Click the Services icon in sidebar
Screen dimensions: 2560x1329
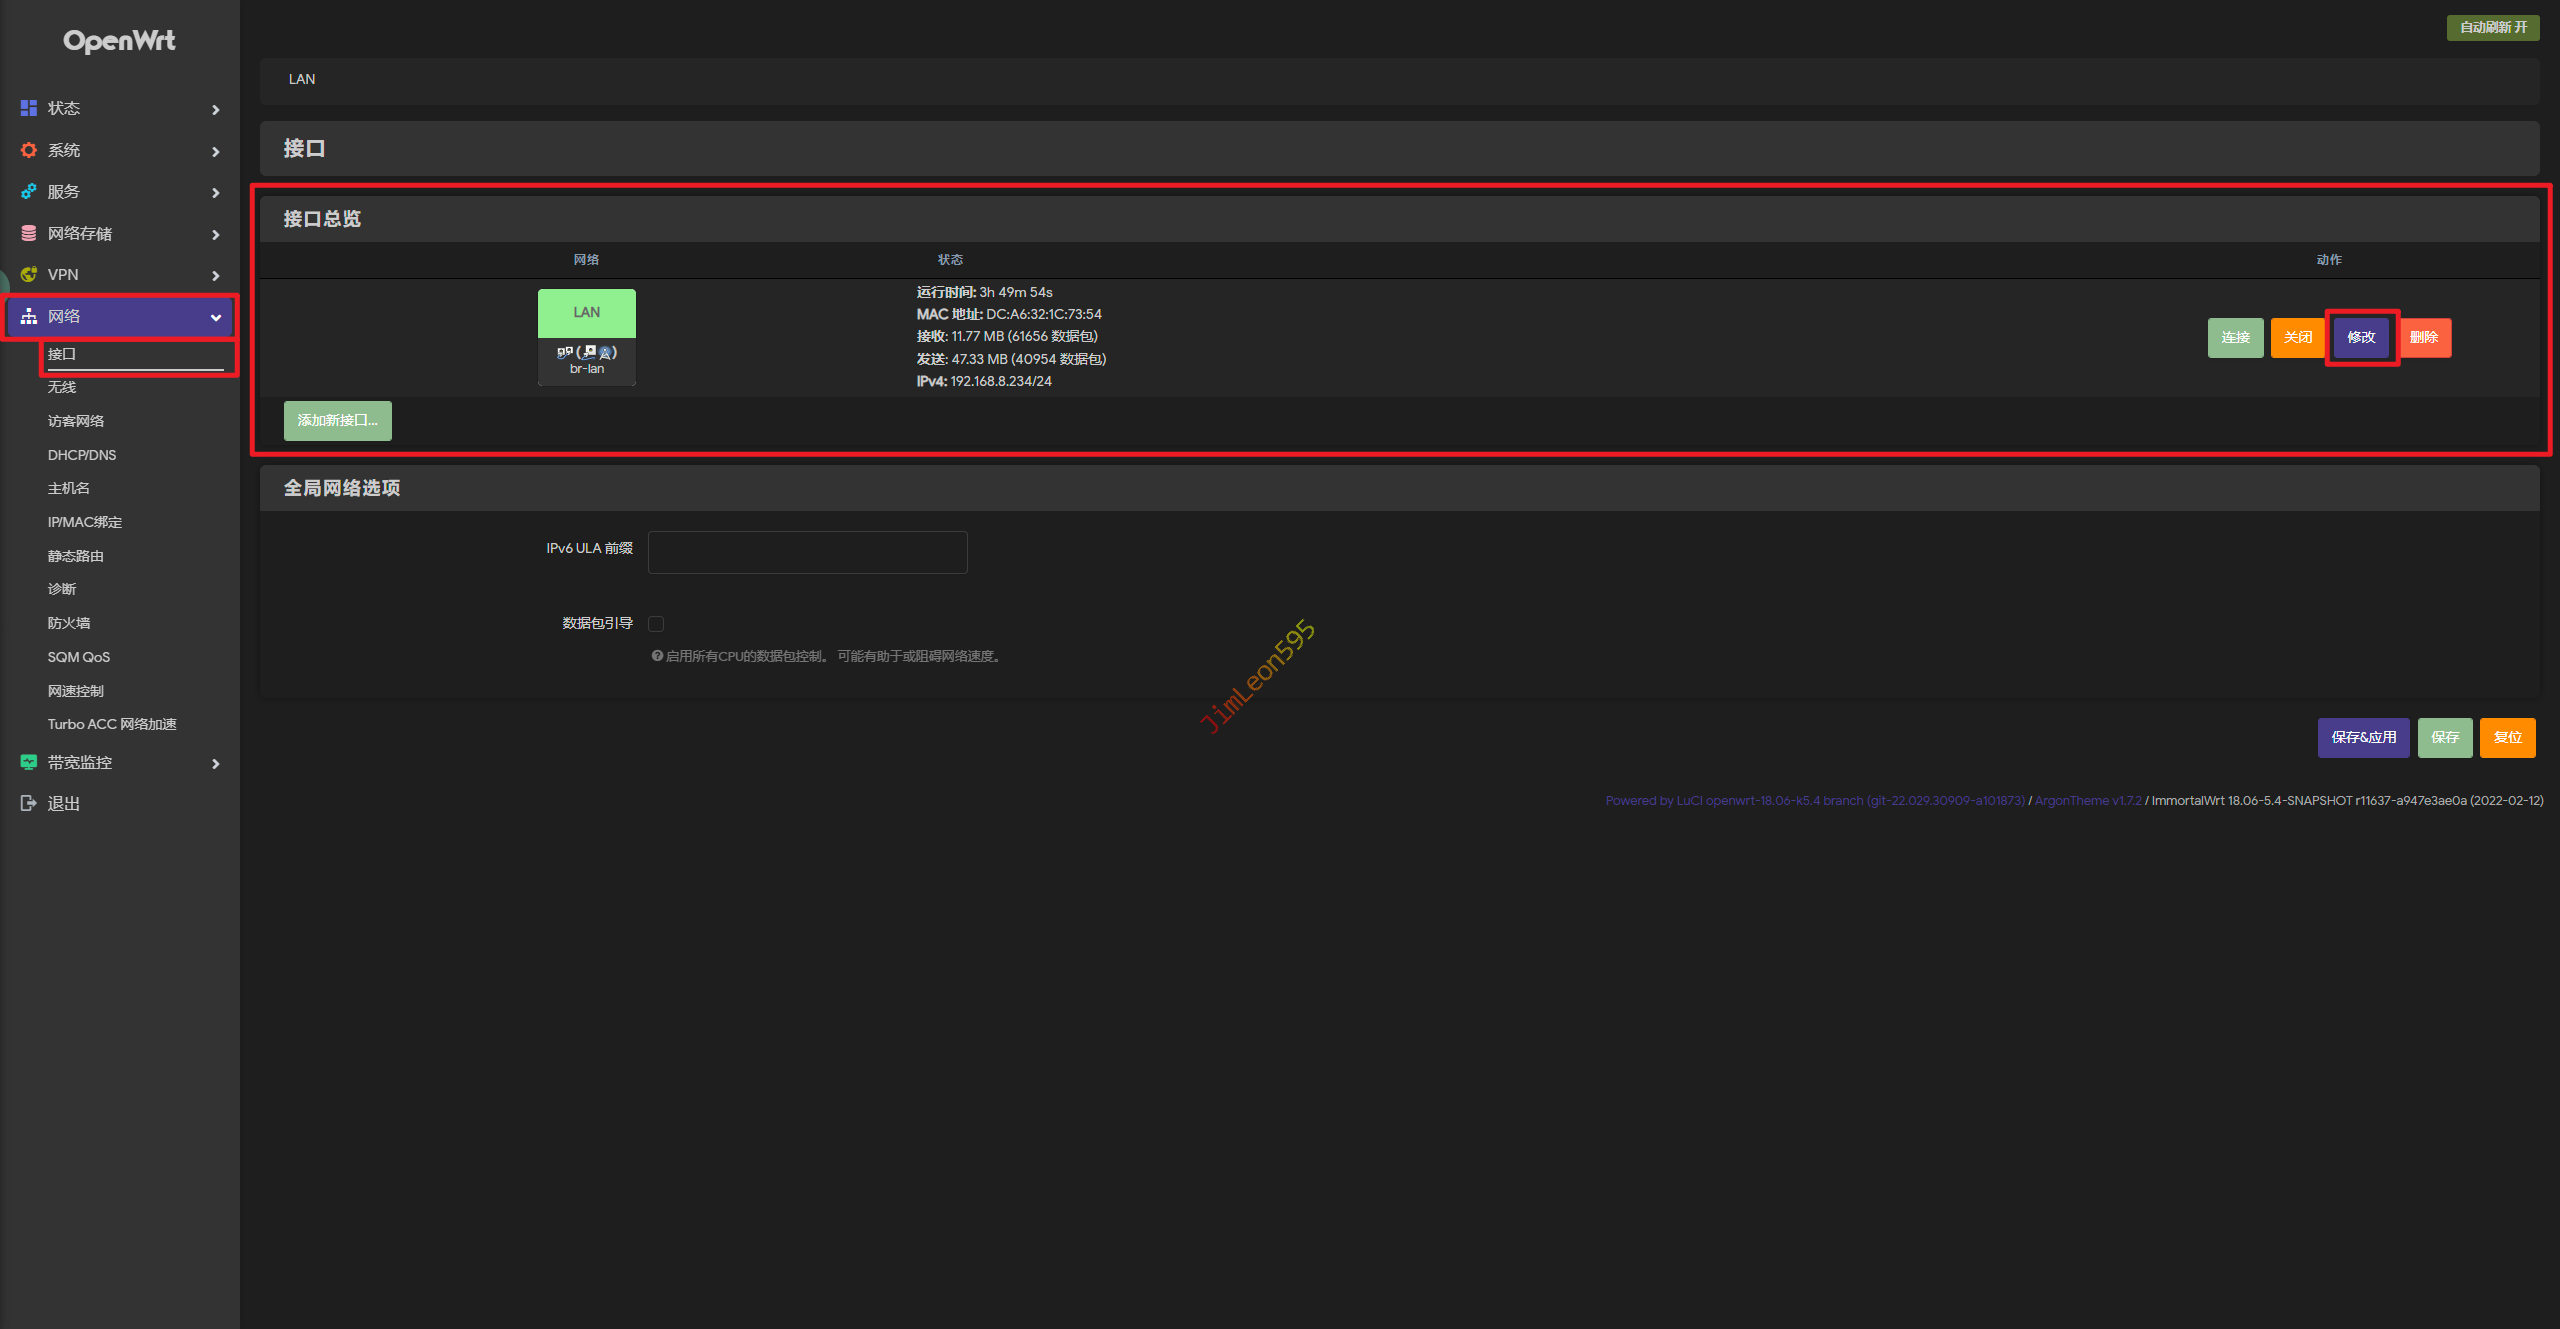(x=29, y=191)
